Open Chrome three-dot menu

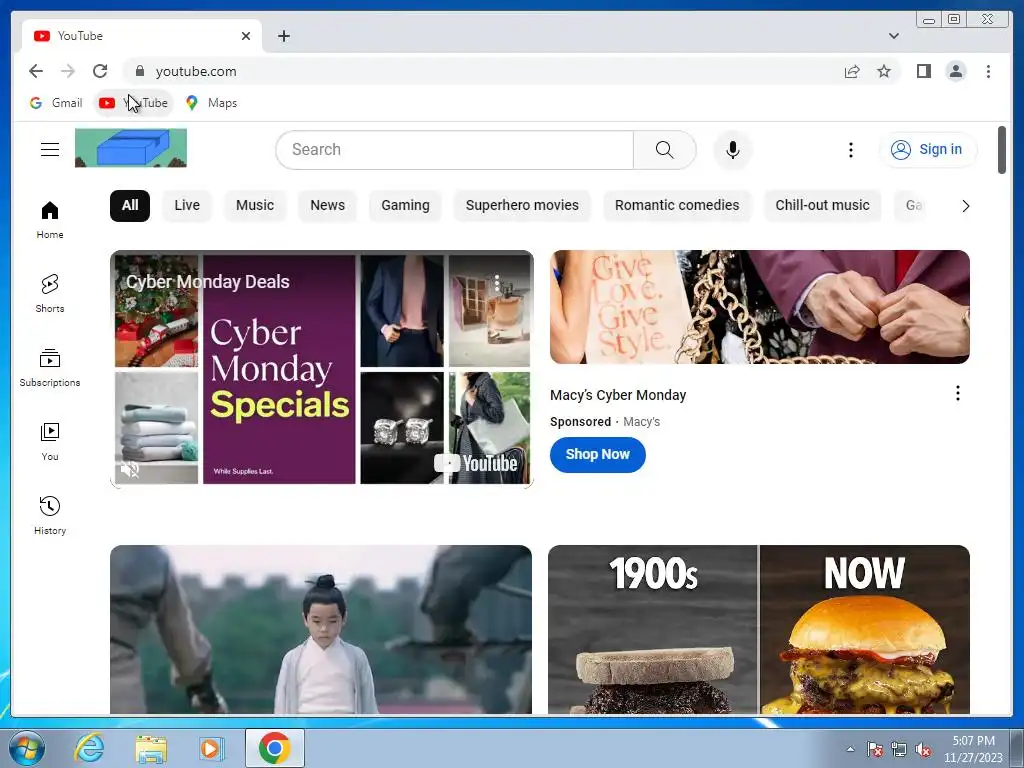[x=988, y=71]
